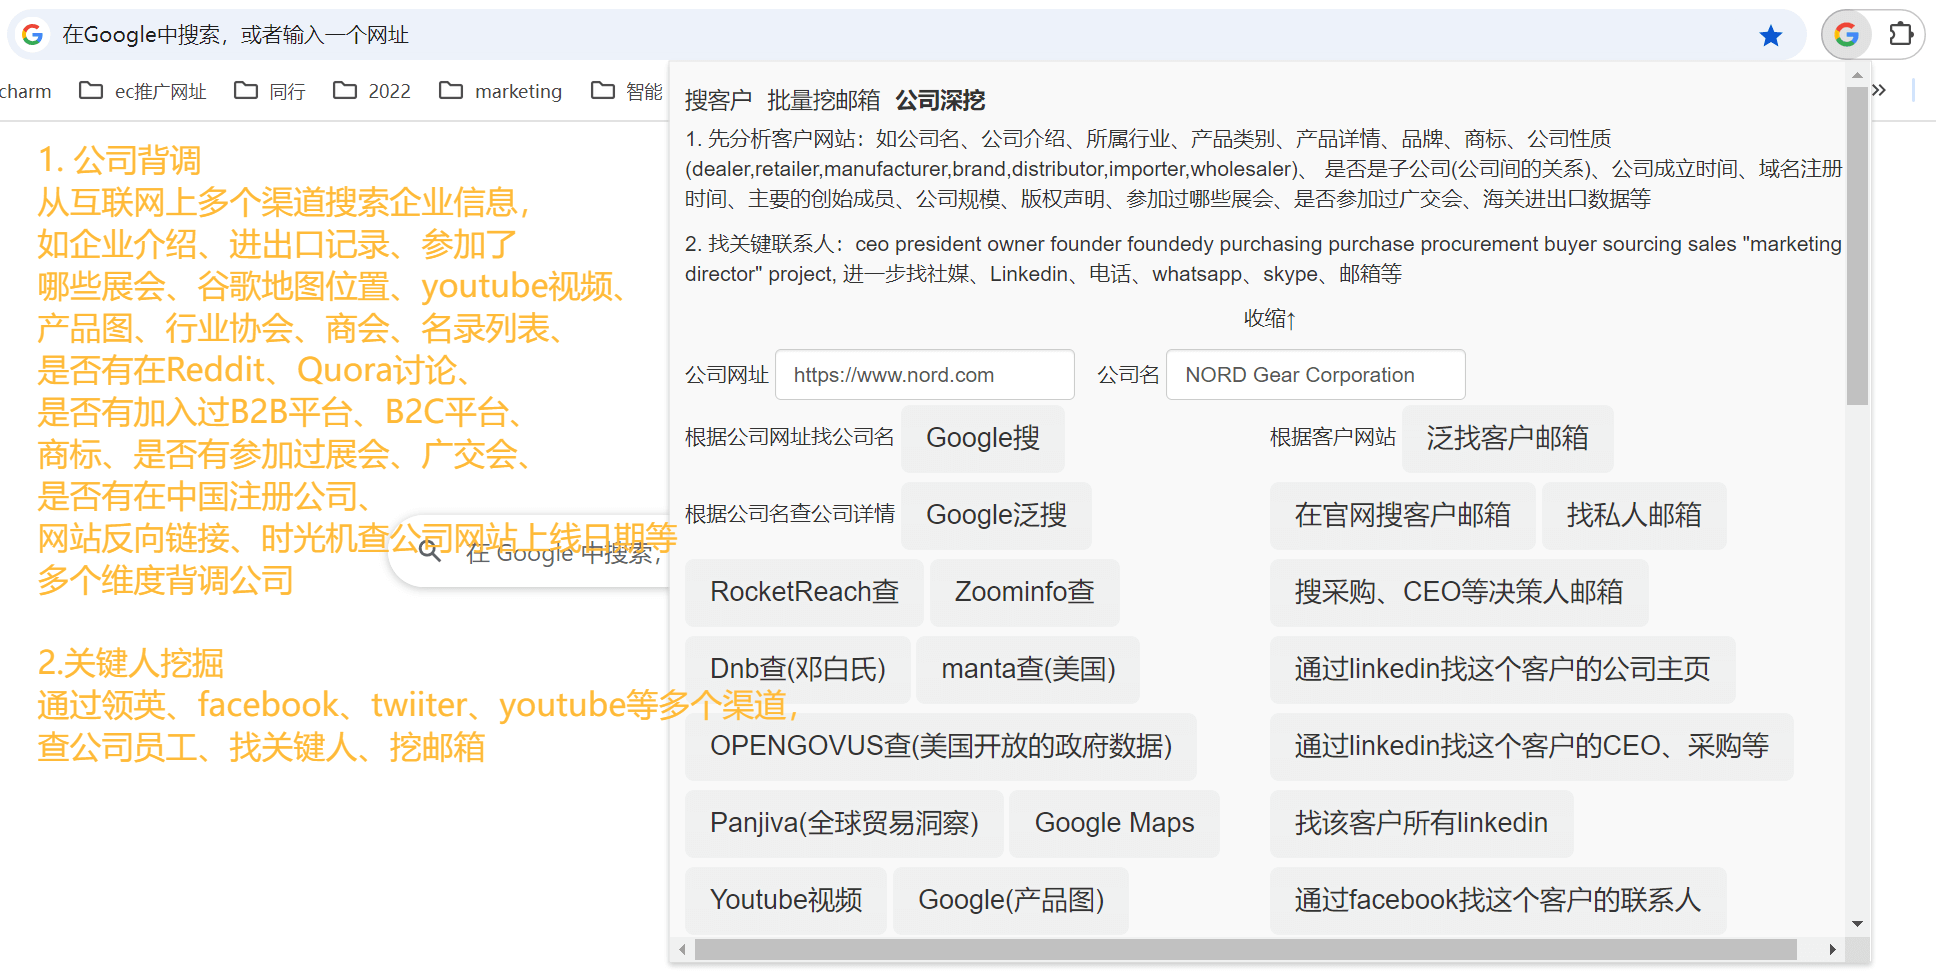
Task: Open the 智能 bookmark folder
Action: (627, 91)
